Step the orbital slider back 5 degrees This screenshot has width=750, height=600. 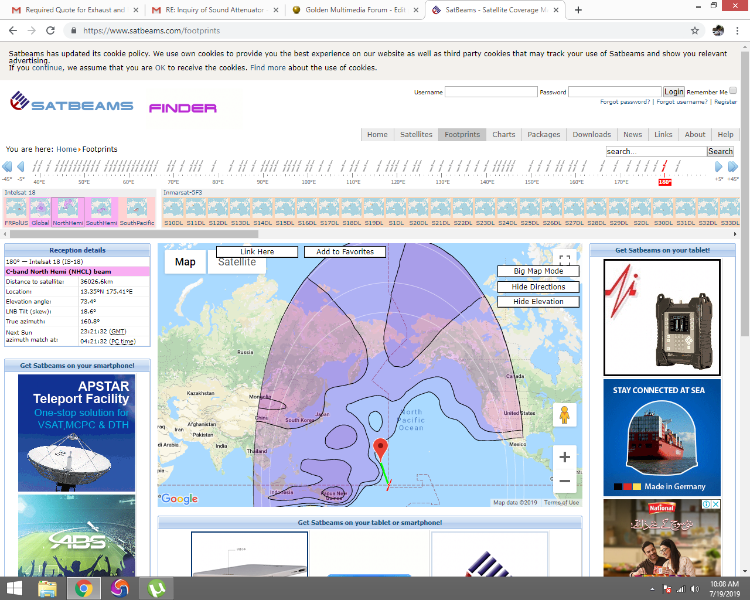tap(21, 167)
